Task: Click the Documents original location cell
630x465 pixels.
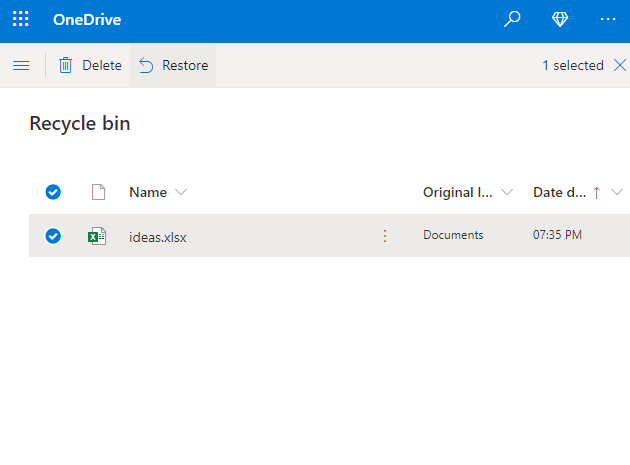Action: pyautogui.click(x=453, y=235)
